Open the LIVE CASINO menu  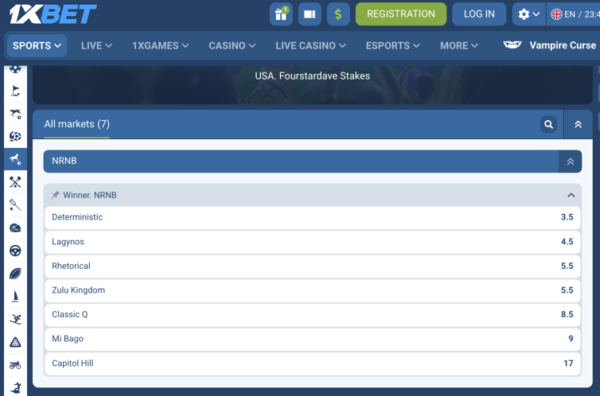(310, 46)
